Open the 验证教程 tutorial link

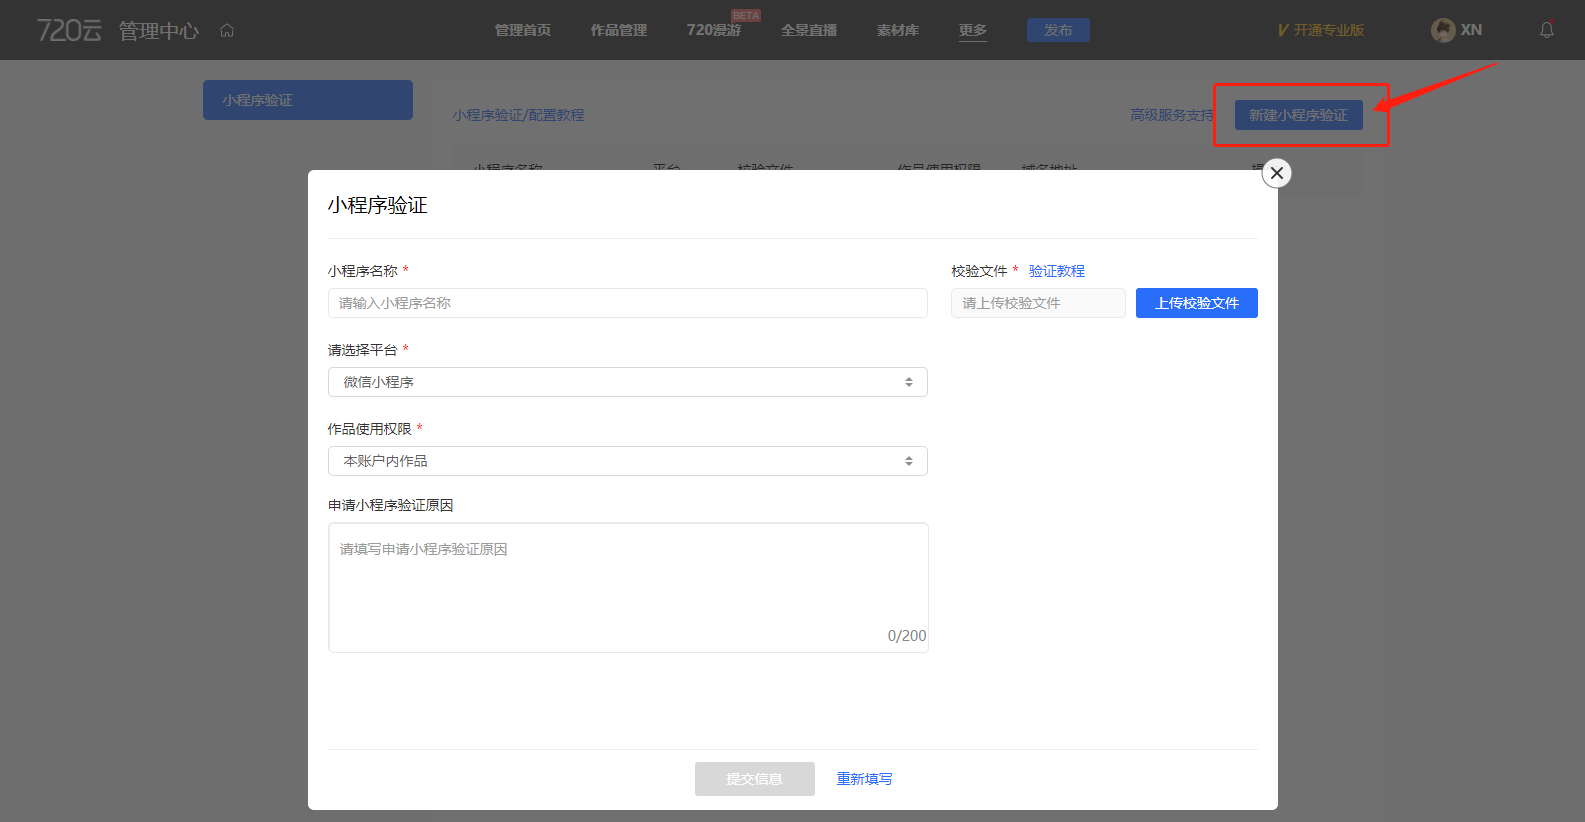click(x=1056, y=271)
